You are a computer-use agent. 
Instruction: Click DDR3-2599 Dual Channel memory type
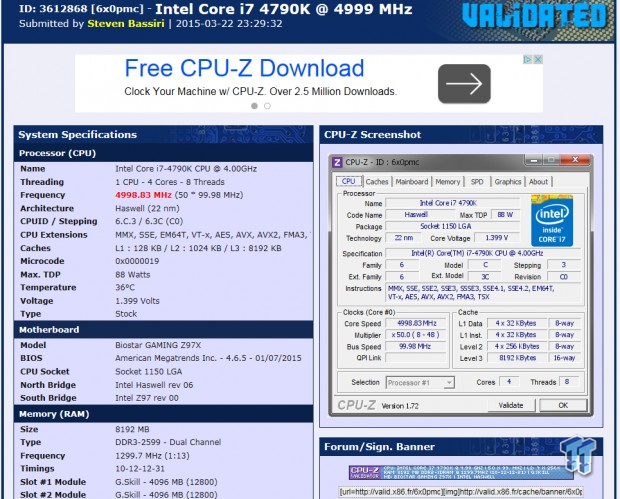[168, 442]
